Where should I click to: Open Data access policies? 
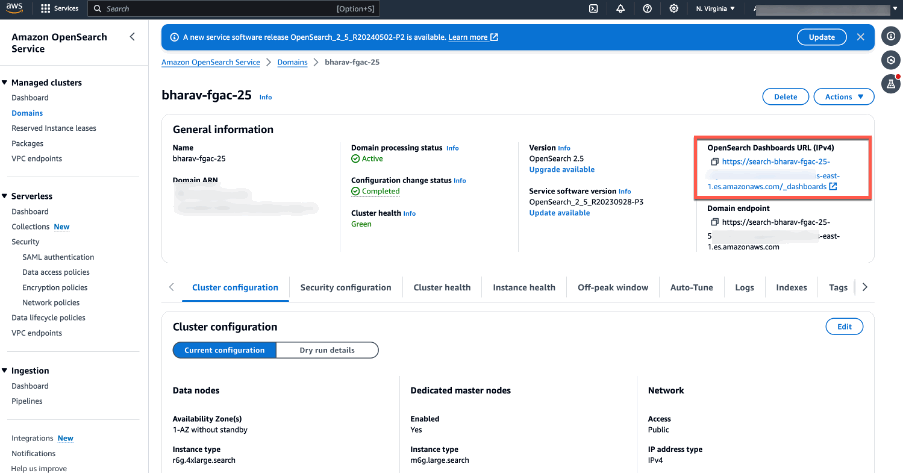56,272
